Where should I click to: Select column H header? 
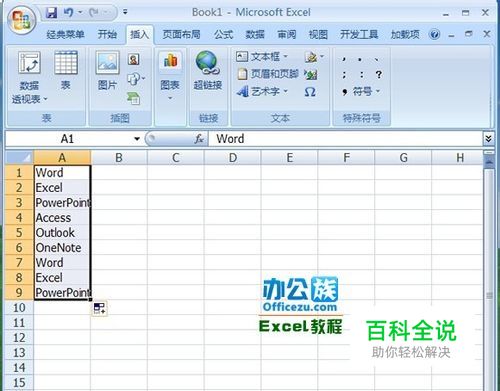tap(460, 158)
